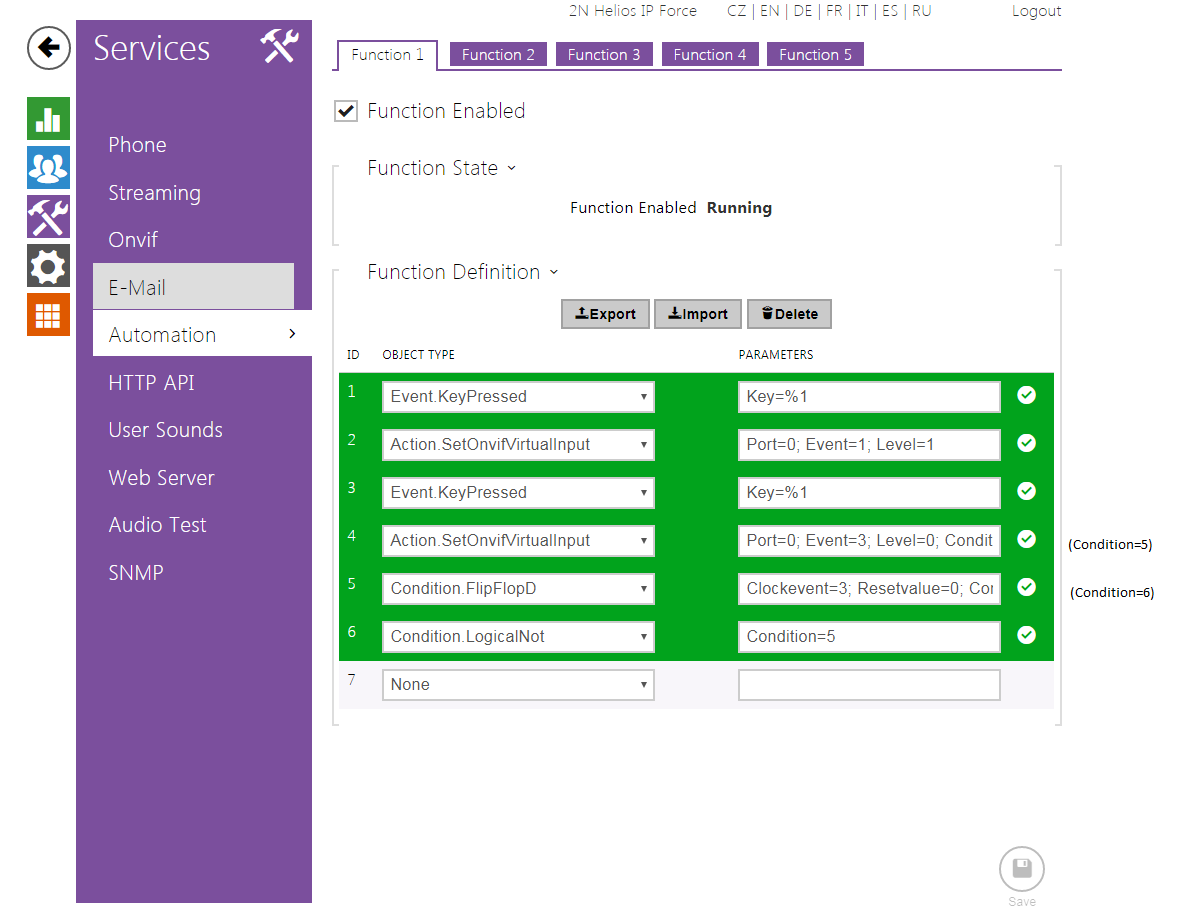Switch to the Function 3 tab

(x=603, y=55)
